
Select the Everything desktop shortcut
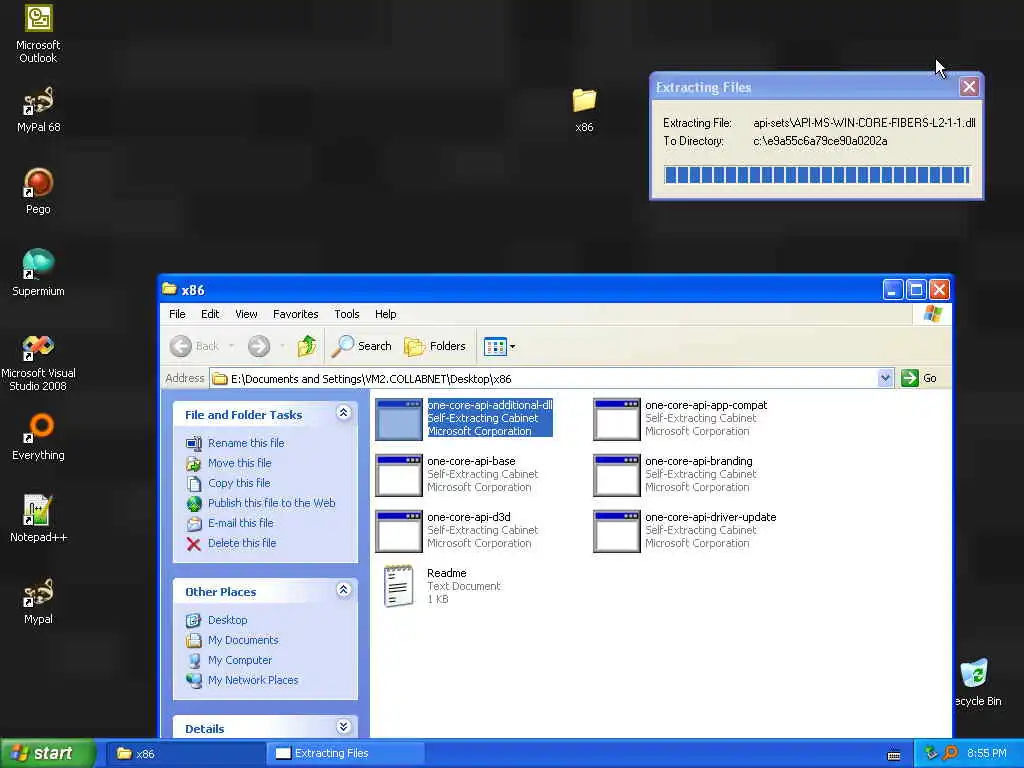tap(38, 437)
